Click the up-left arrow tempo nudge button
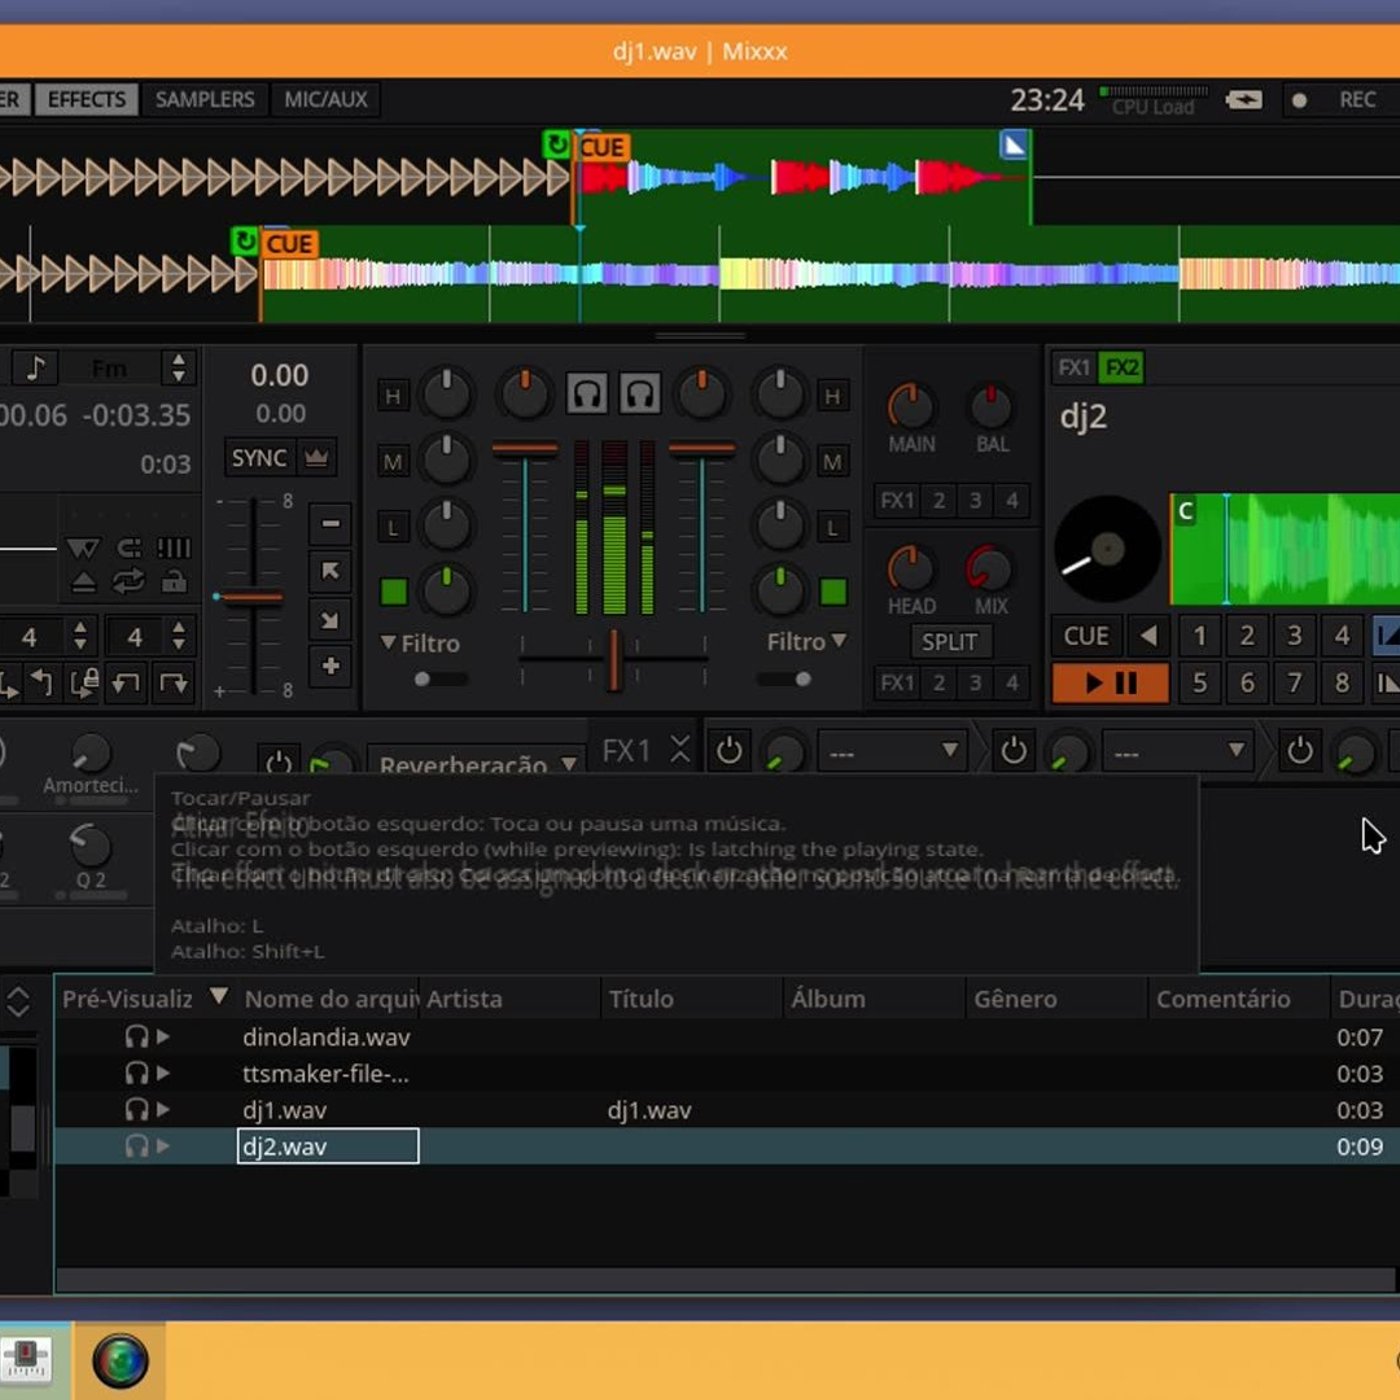This screenshot has width=1400, height=1400. [x=330, y=571]
